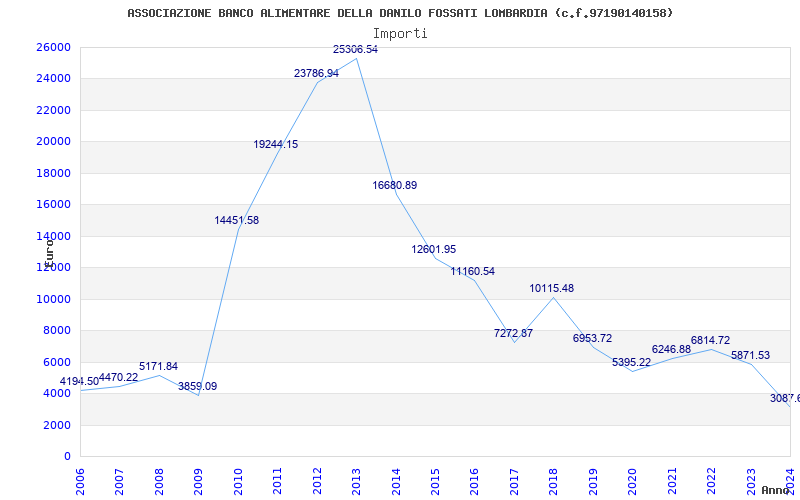This screenshot has height=500, width=800.
Task: Click the data label 10115.48
Action: pyautogui.click(x=552, y=288)
